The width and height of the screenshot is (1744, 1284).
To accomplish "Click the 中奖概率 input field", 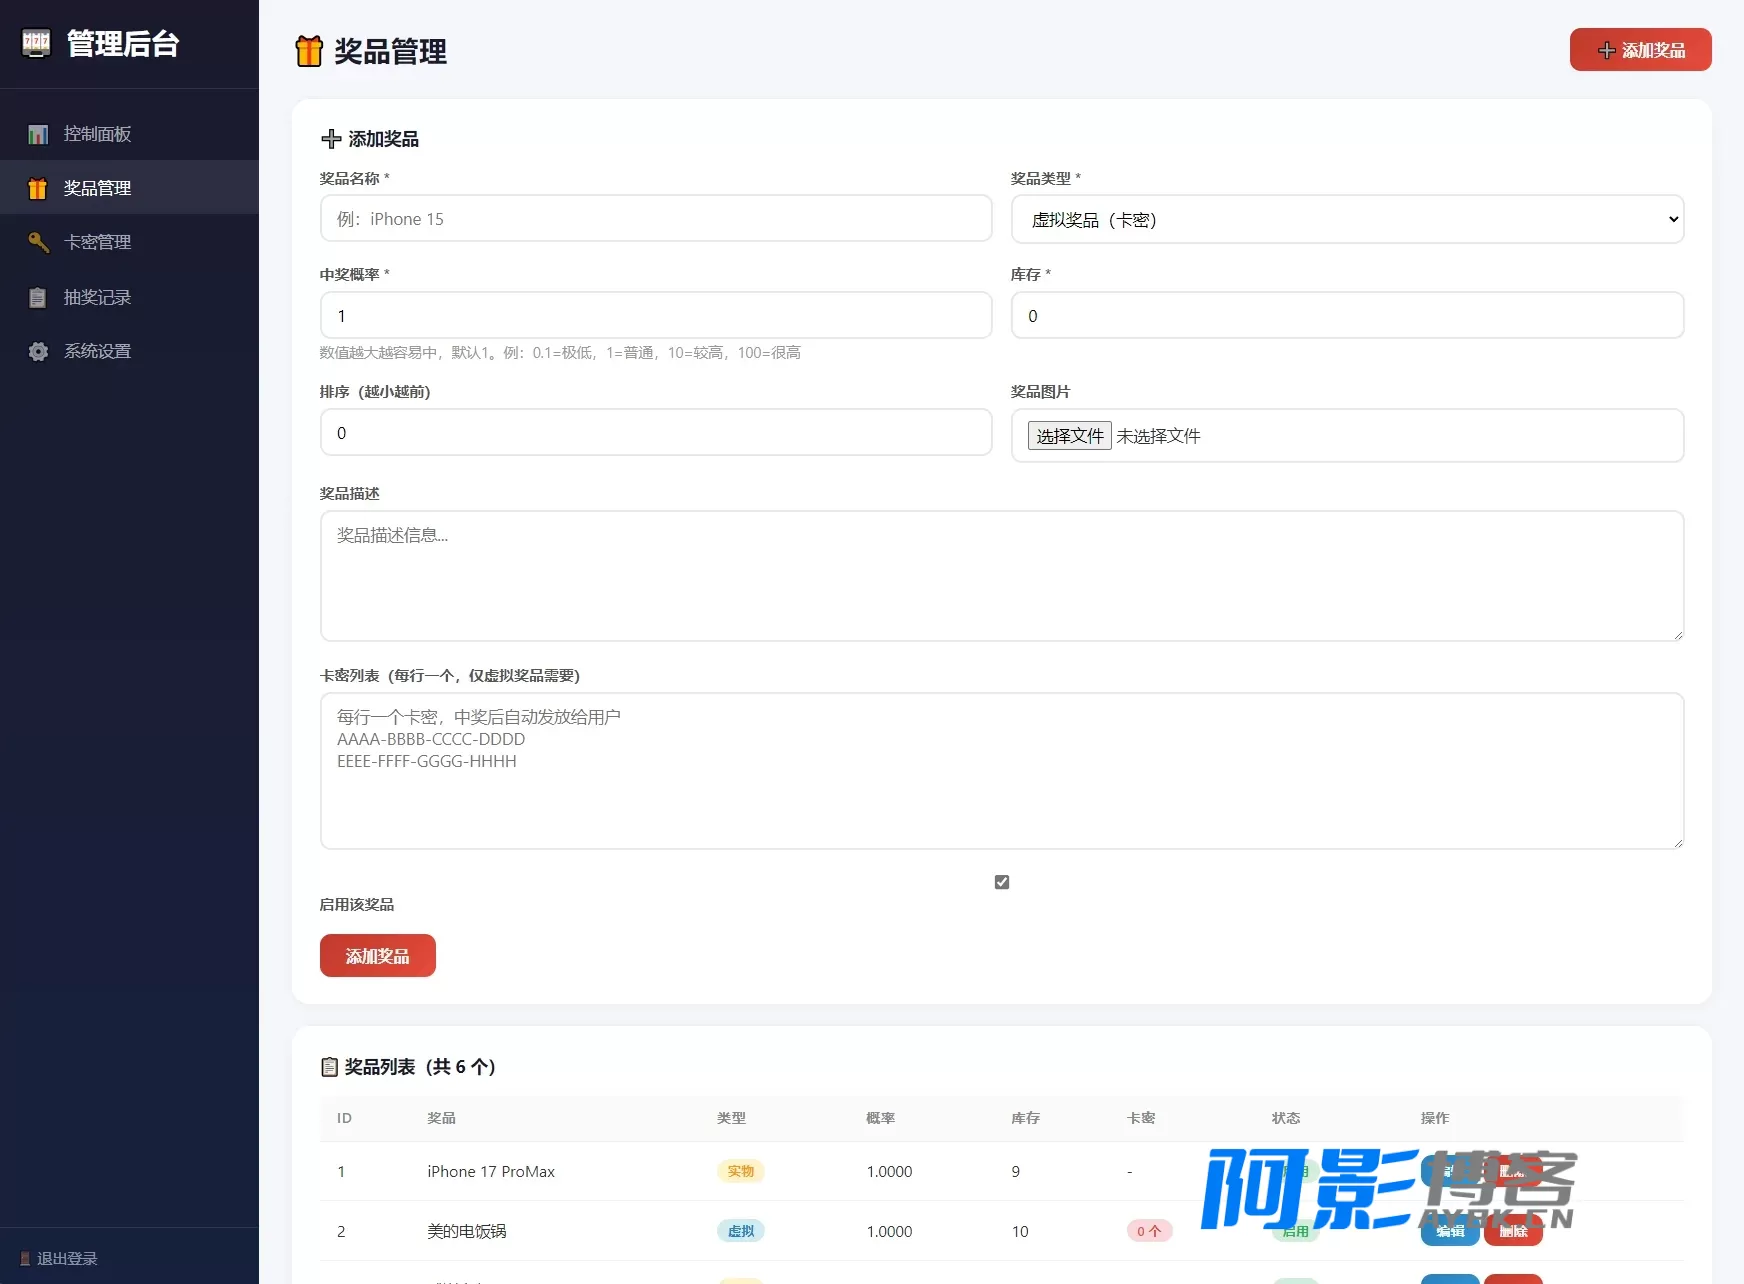I will pyautogui.click(x=656, y=316).
